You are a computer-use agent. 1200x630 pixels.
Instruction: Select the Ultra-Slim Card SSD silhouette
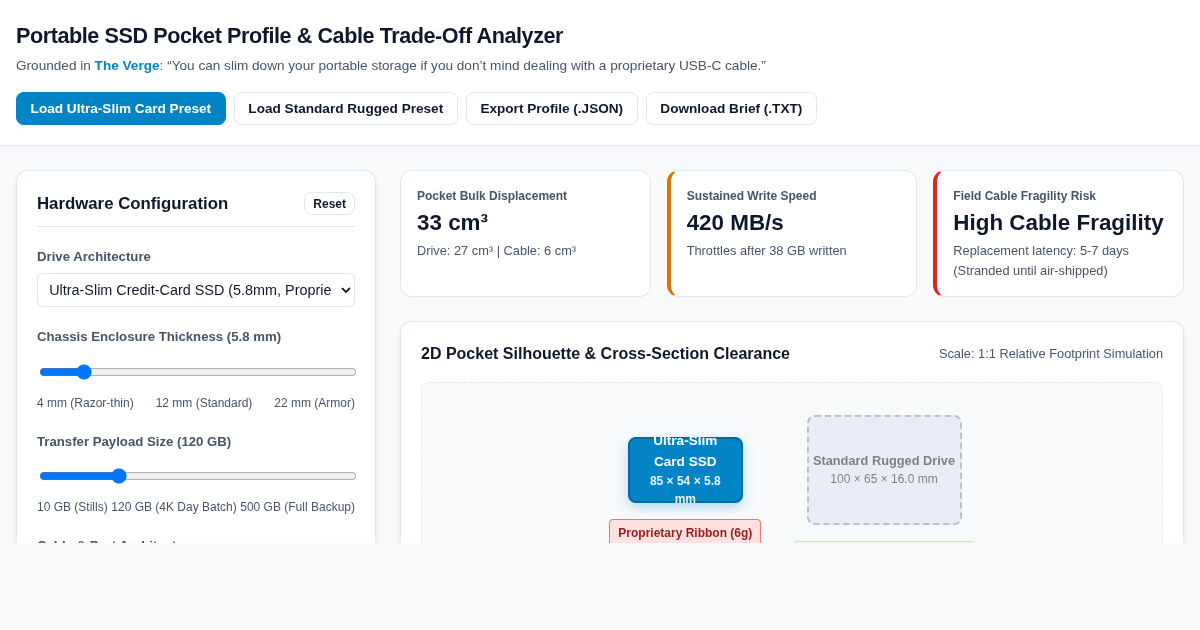click(685, 470)
